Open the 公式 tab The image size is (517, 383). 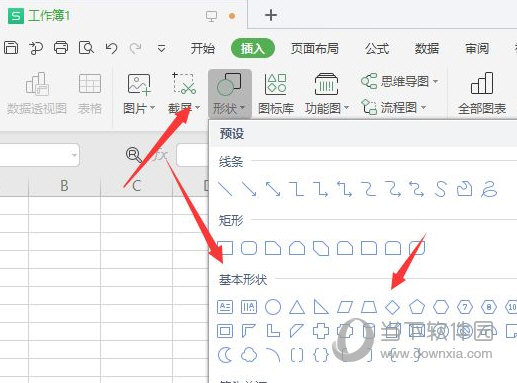pos(377,49)
